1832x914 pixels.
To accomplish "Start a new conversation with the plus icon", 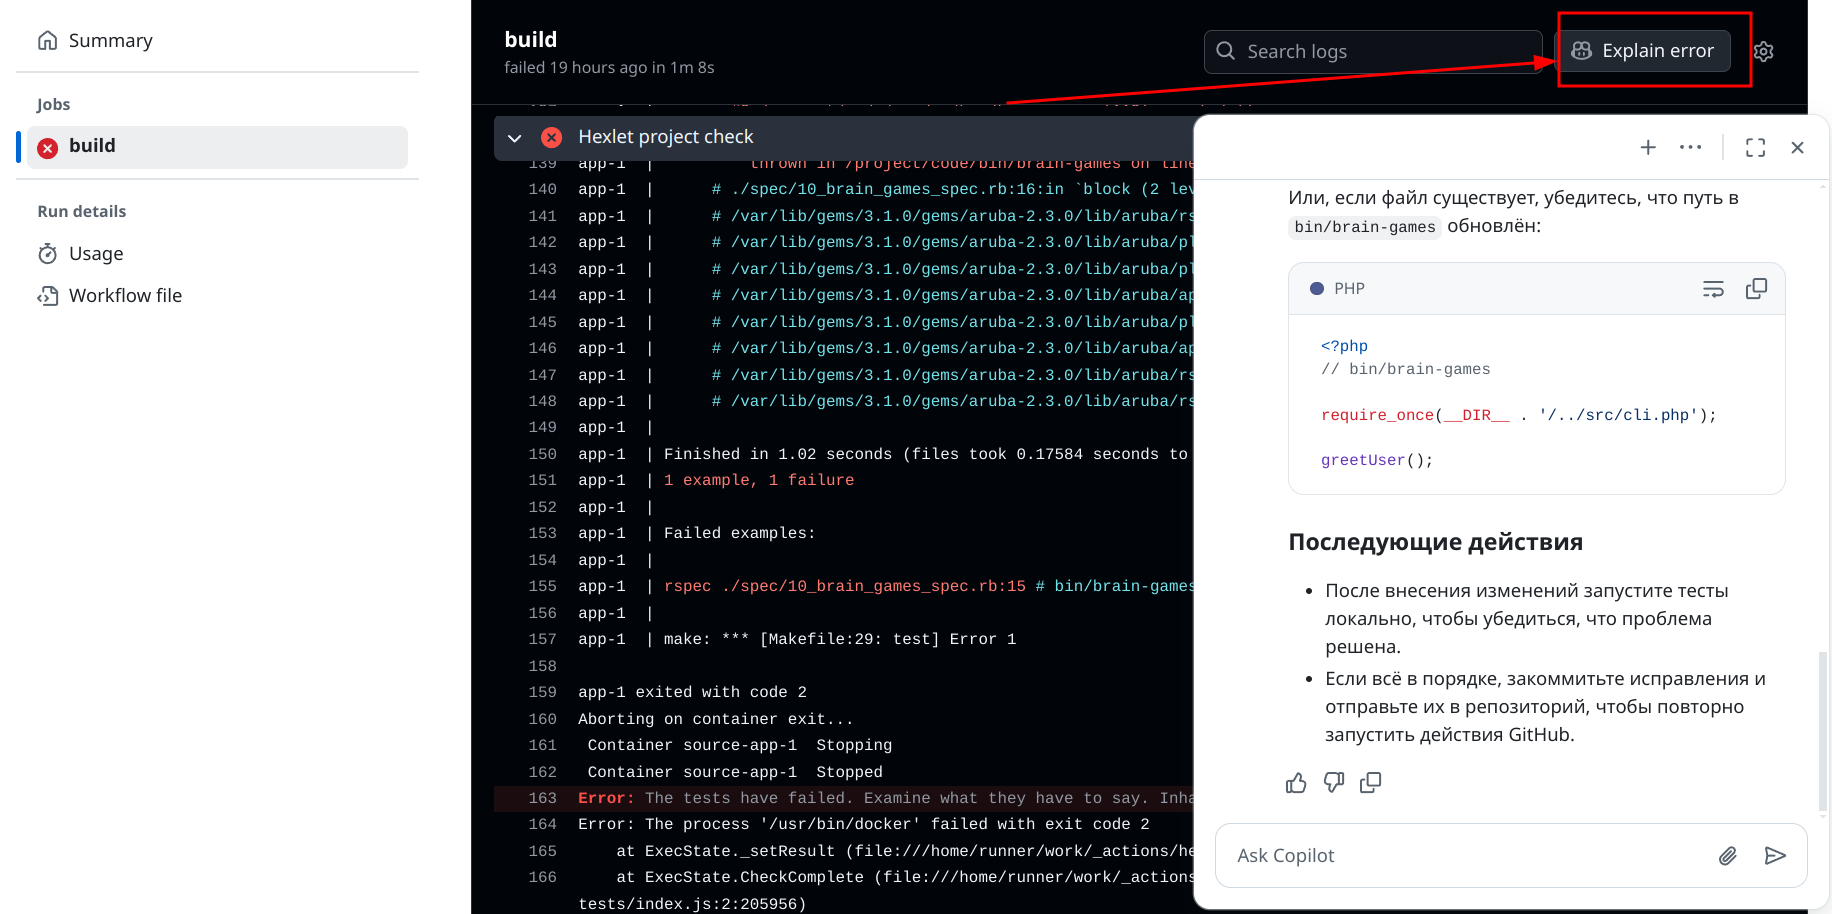I will pyautogui.click(x=1648, y=147).
